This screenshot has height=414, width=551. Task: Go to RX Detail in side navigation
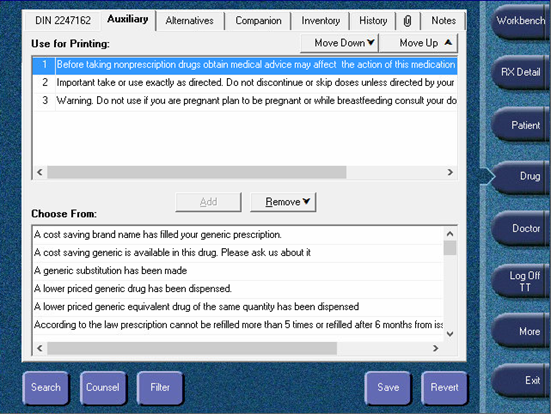[x=520, y=72]
